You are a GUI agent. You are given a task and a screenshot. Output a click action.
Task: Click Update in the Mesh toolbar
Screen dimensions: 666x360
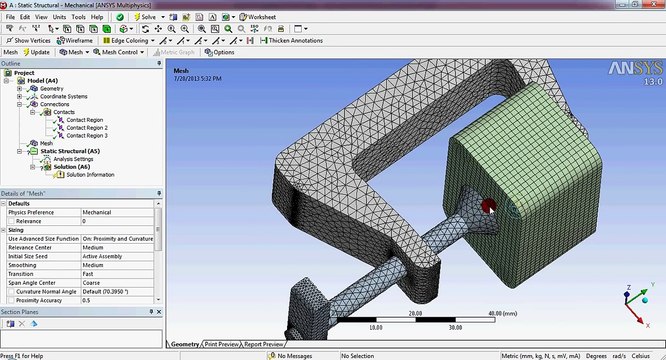click(37, 52)
